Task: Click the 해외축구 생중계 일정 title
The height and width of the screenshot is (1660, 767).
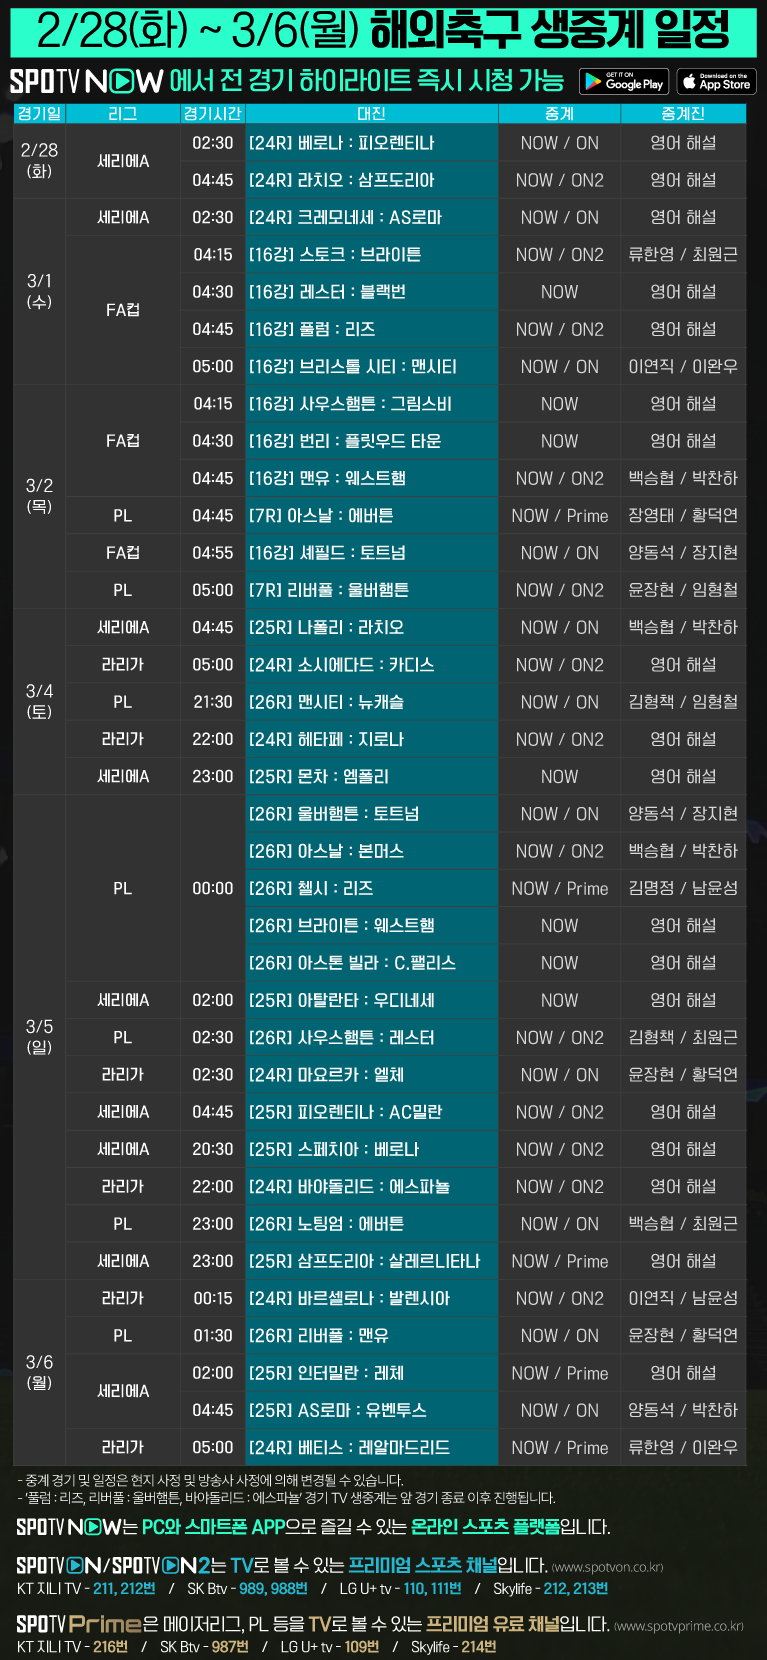Action: tap(549, 30)
